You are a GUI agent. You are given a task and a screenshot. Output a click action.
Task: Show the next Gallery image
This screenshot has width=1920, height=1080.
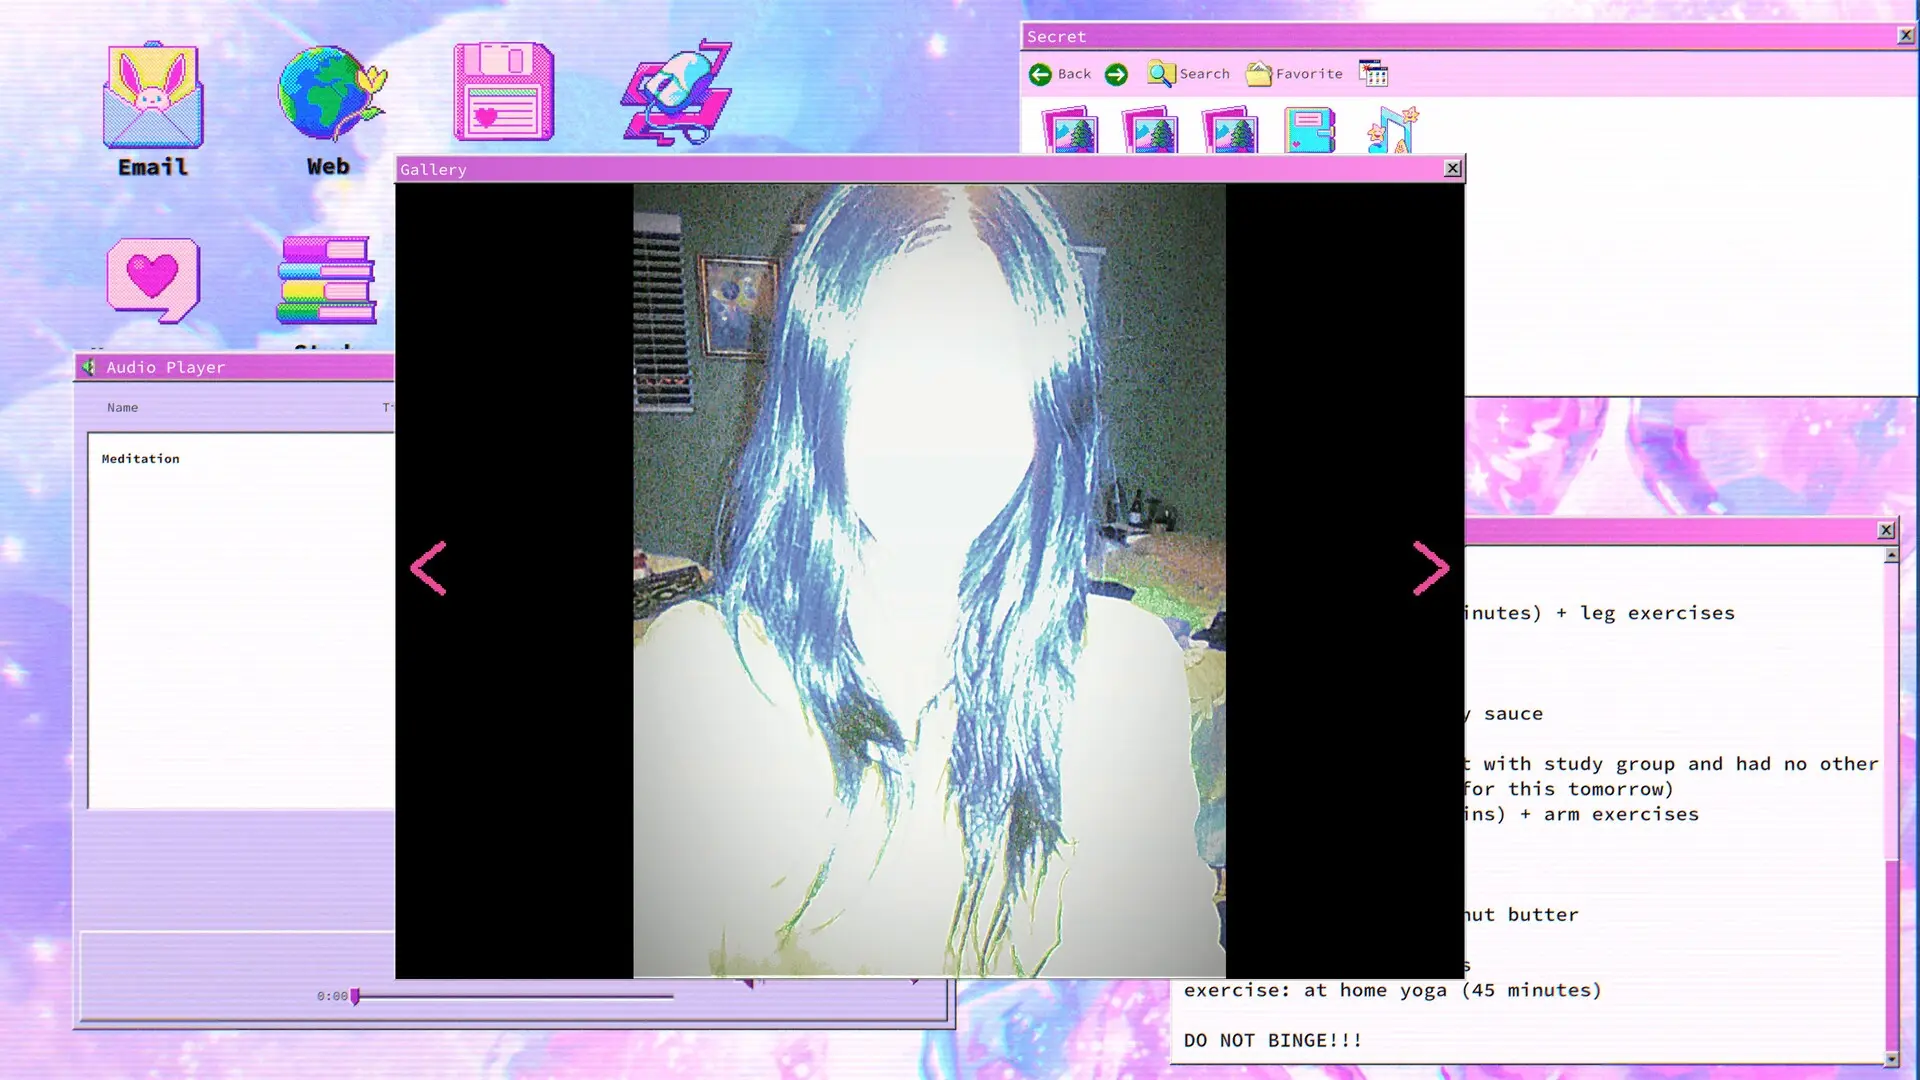pos(1431,568)
